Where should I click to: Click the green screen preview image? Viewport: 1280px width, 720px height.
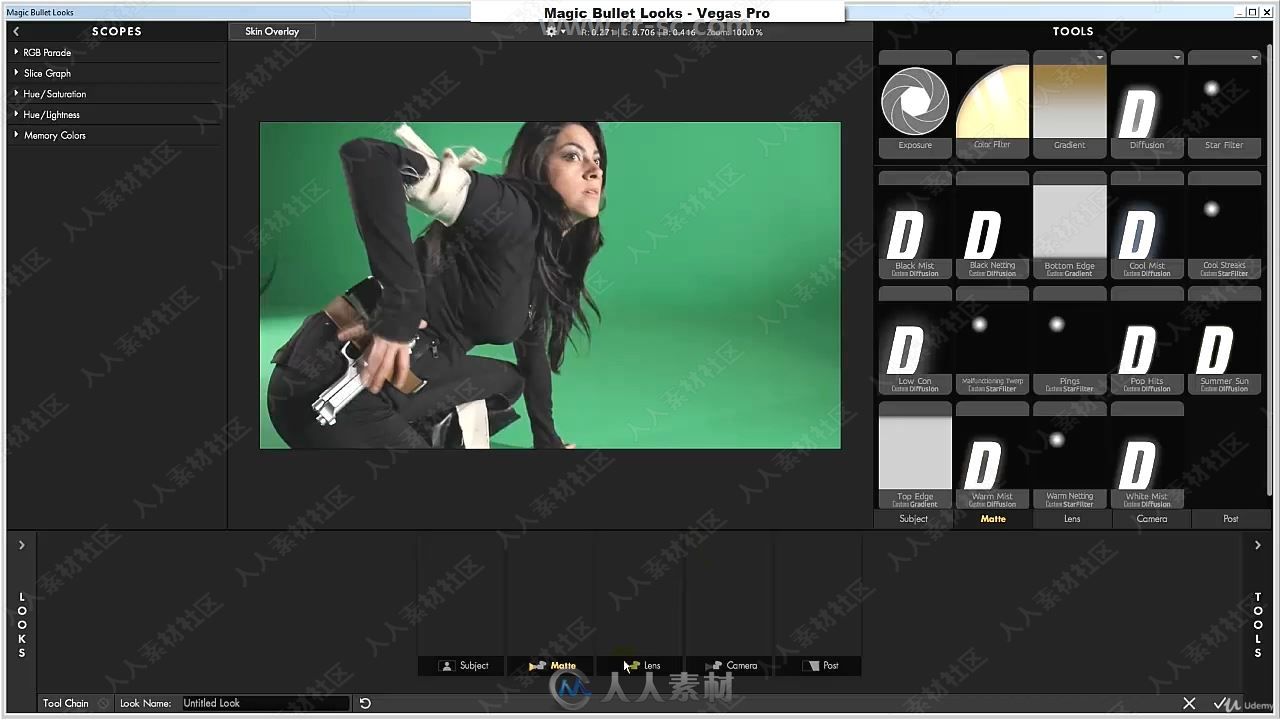coord(550,286)
